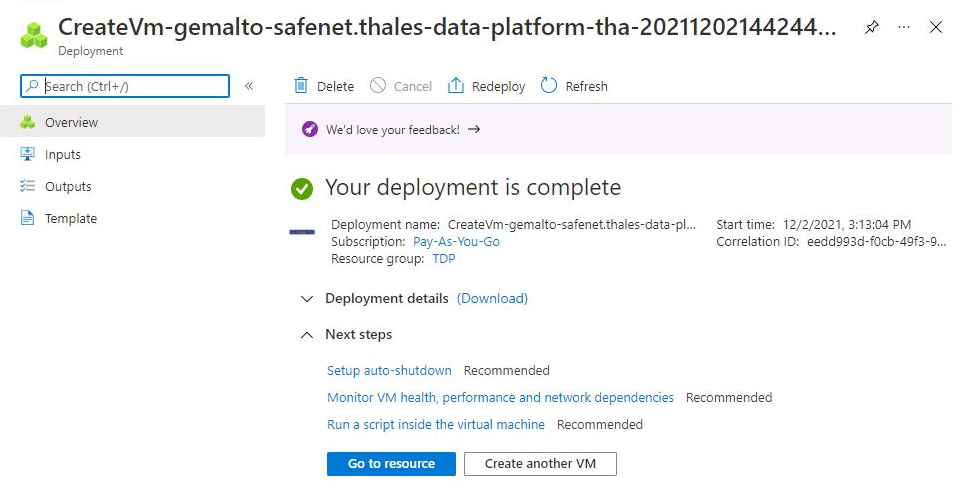Viewport: 963px width, 500px height.
Task: Click the arrow next to feedback text
Action: pyautogui.click(x=474, y=129)
